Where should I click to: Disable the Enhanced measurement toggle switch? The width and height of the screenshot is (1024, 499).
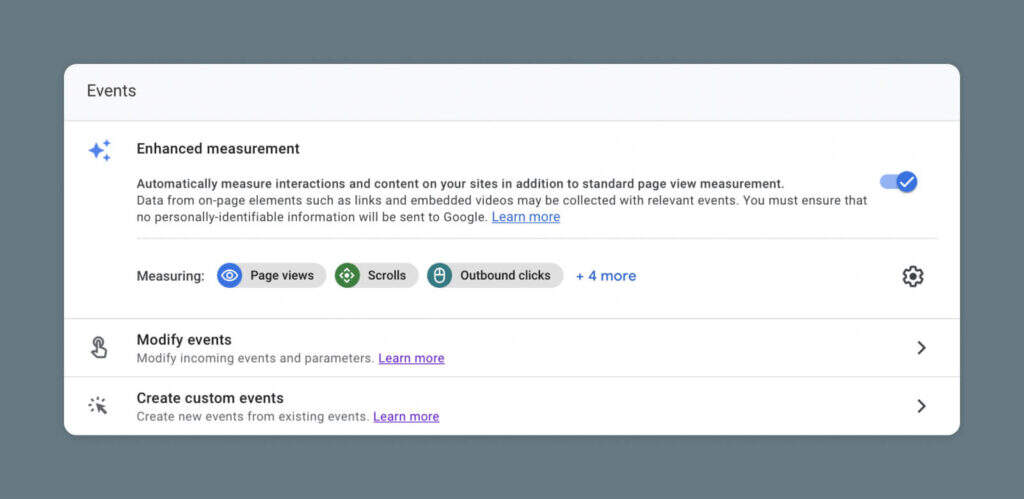[898, 182]
